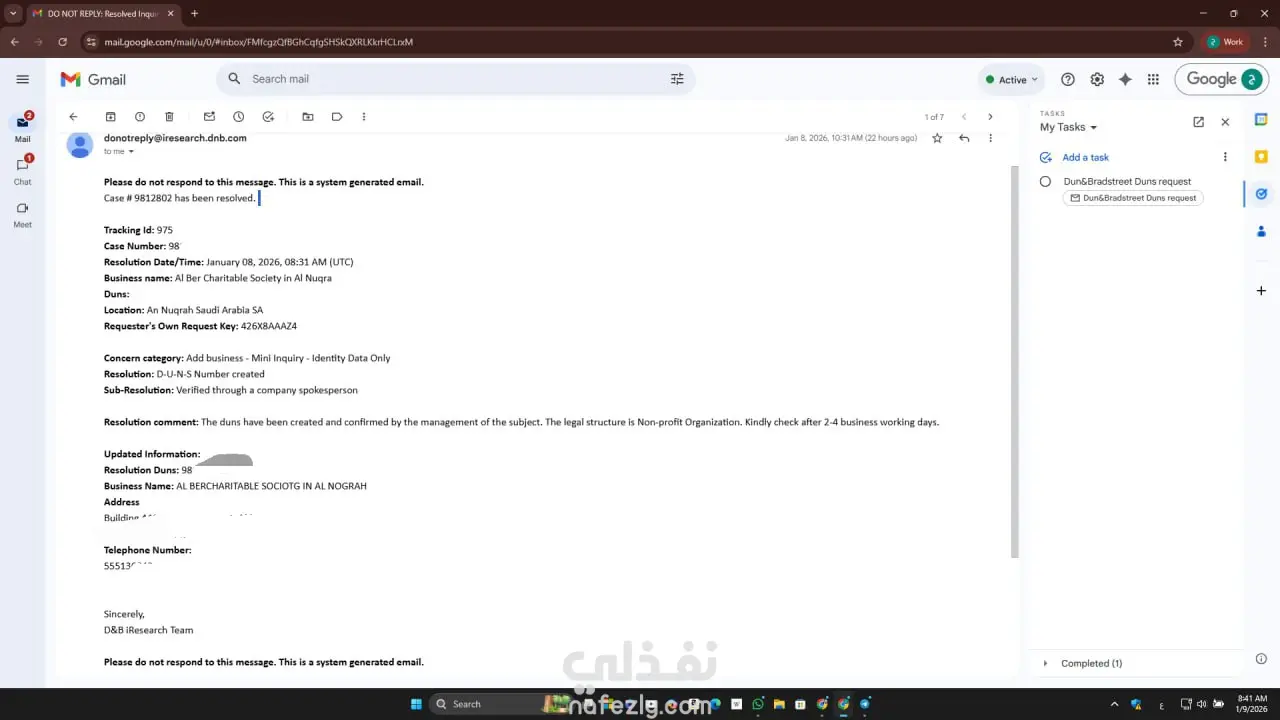
Task: Go back to inbox arrow
Action: tap(73, 117)
